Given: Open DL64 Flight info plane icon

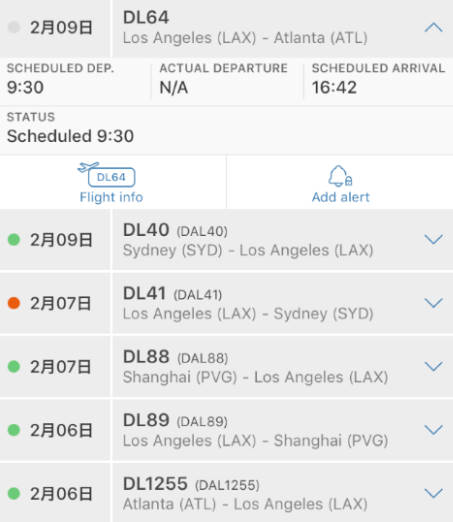Looking at the screenshot, I should point(107,175).
